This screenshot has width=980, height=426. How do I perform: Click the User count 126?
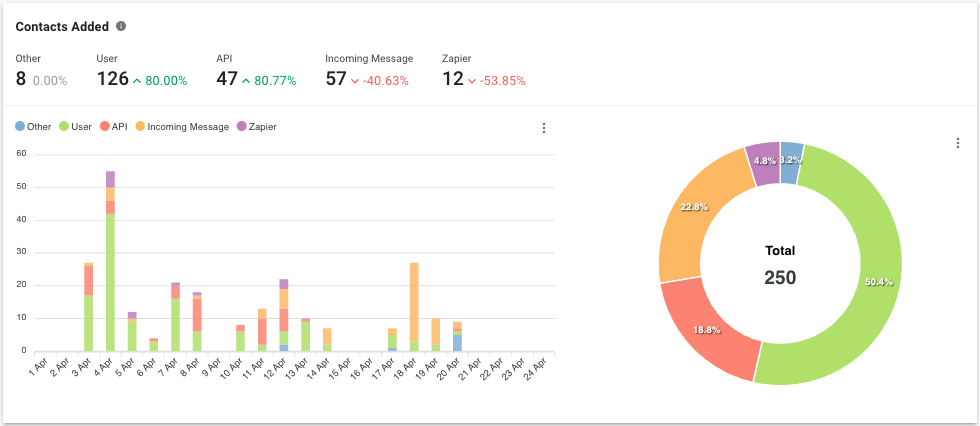pyautogui.click(x=112, y=79)
